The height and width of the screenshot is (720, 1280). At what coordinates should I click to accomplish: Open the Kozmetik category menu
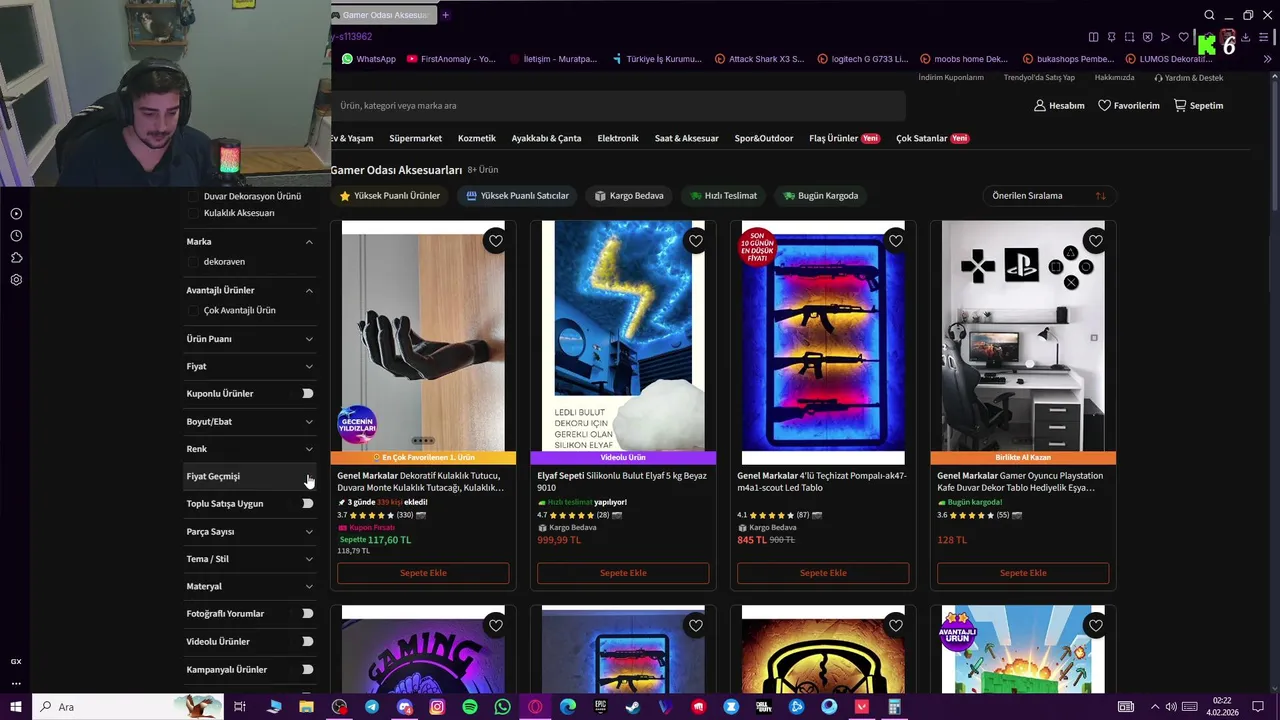tap(477, 139)
